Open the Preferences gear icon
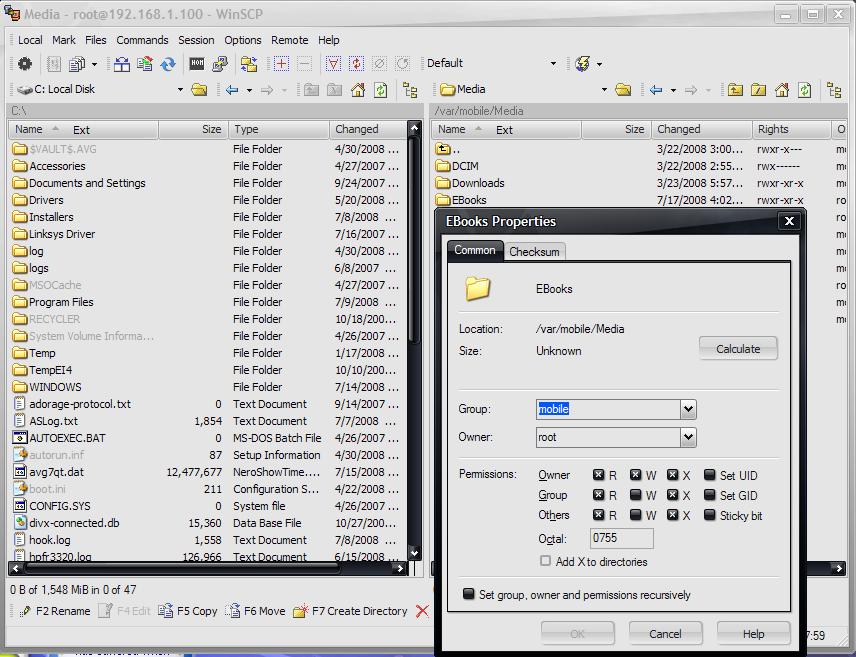This screenshot has height=657, width=856. [x=25, y=64]
